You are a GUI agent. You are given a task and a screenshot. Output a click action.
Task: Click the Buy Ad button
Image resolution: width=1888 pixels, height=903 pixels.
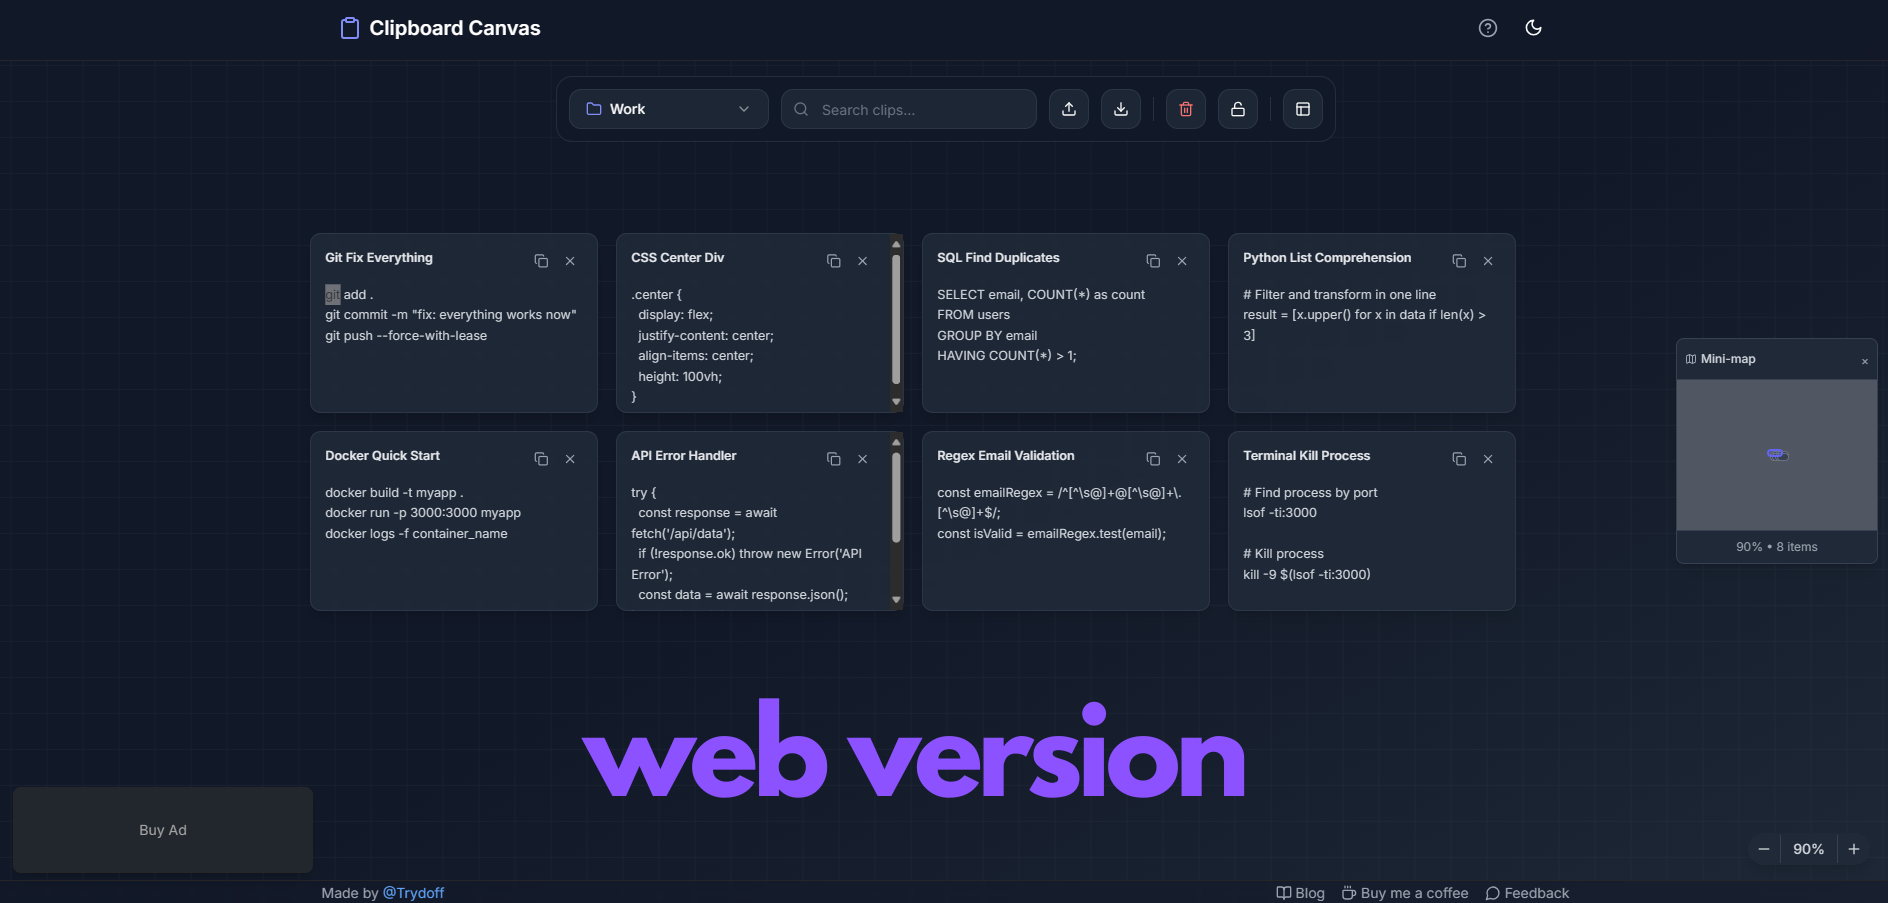[x=162, y=829]
